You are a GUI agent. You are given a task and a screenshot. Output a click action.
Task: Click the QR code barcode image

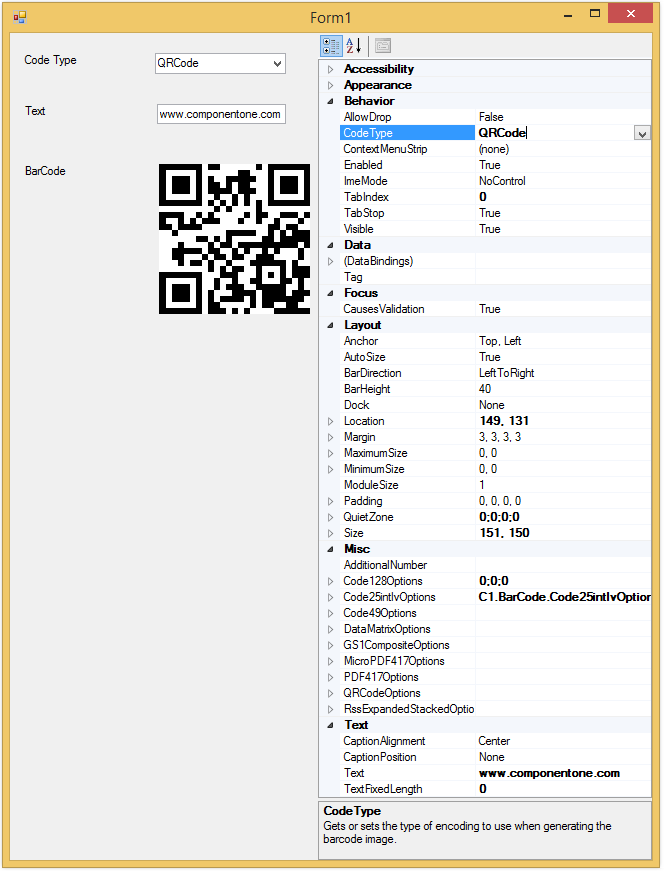click(x=234, y=238)
